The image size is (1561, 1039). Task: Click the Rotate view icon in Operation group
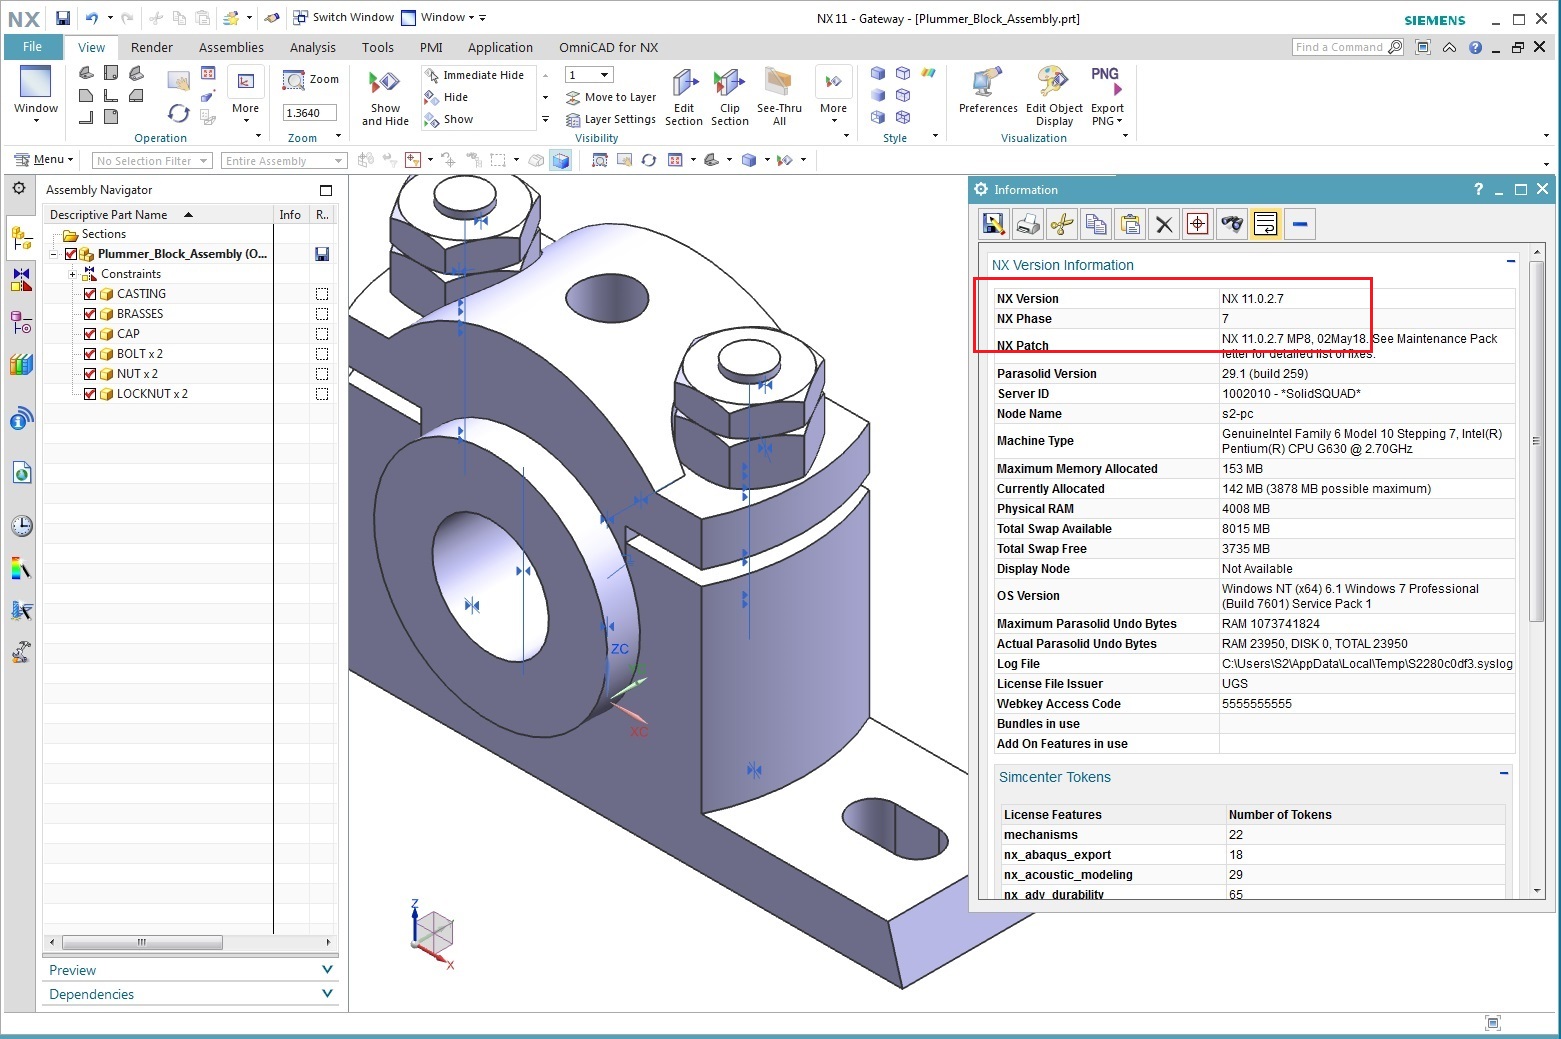[179, 113]
